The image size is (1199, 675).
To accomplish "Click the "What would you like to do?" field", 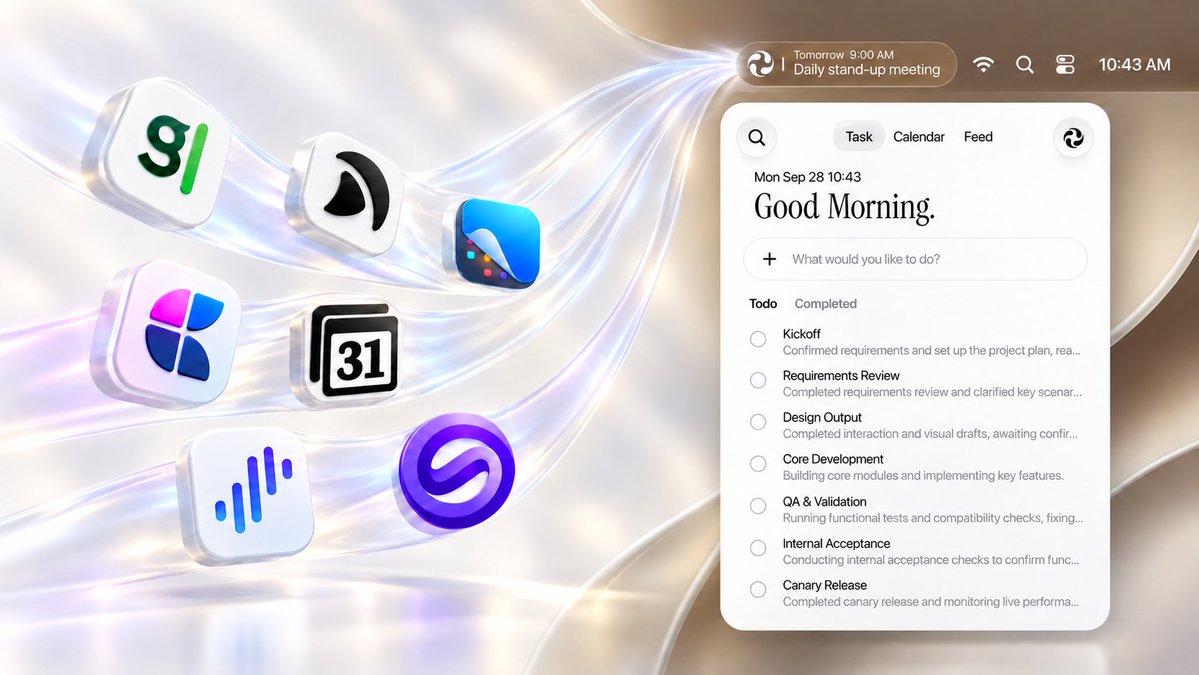I will click(915, 259).
